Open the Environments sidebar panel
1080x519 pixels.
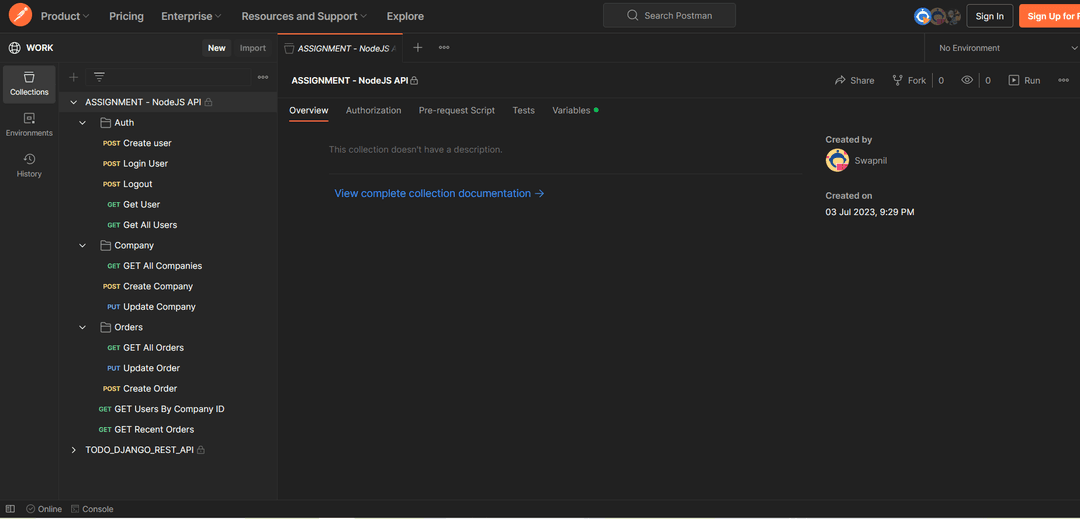29,125
